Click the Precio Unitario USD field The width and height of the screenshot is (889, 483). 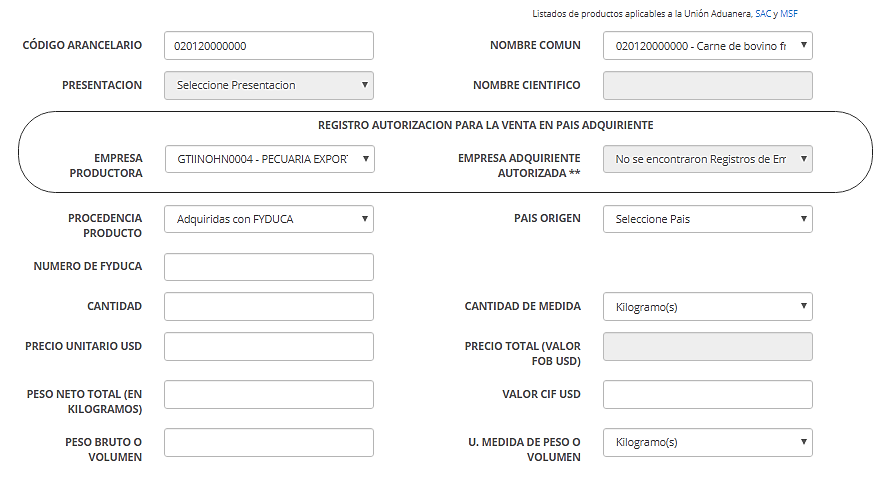pyautogui.click(x=269, y=346)
